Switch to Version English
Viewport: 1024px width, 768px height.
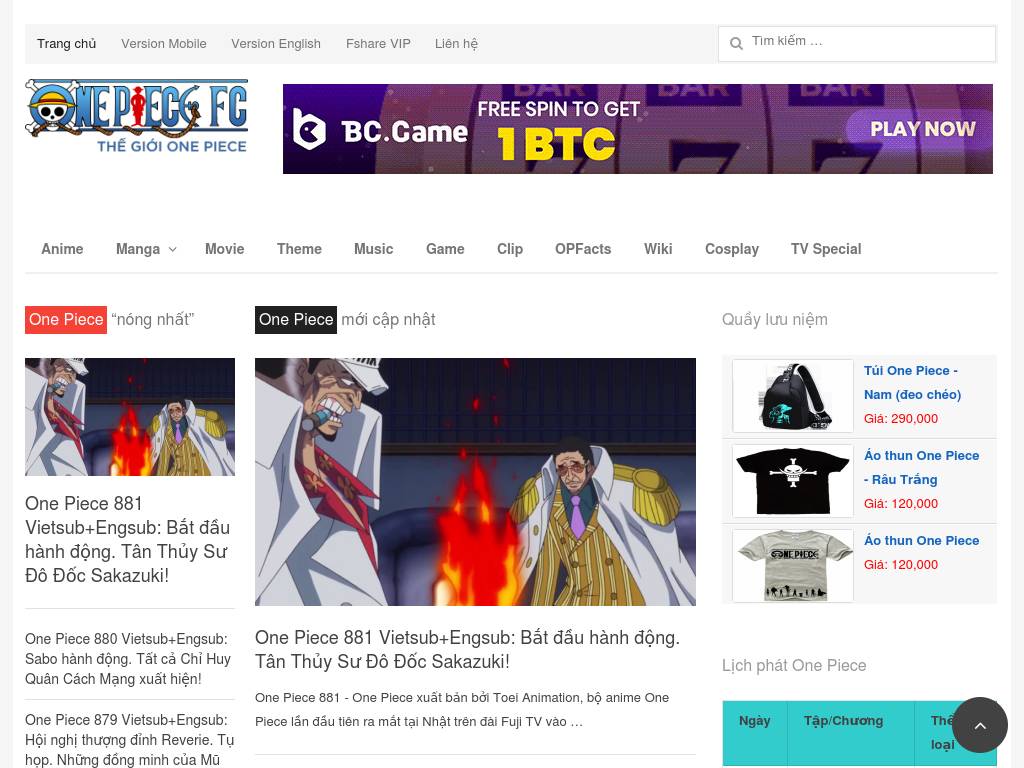276,44
